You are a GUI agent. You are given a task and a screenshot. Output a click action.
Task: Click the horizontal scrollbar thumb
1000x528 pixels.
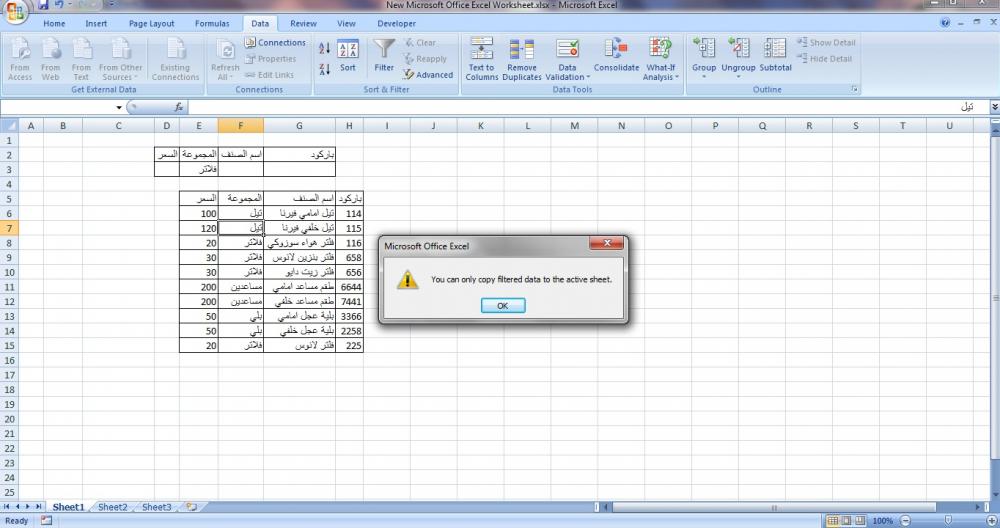774,508
